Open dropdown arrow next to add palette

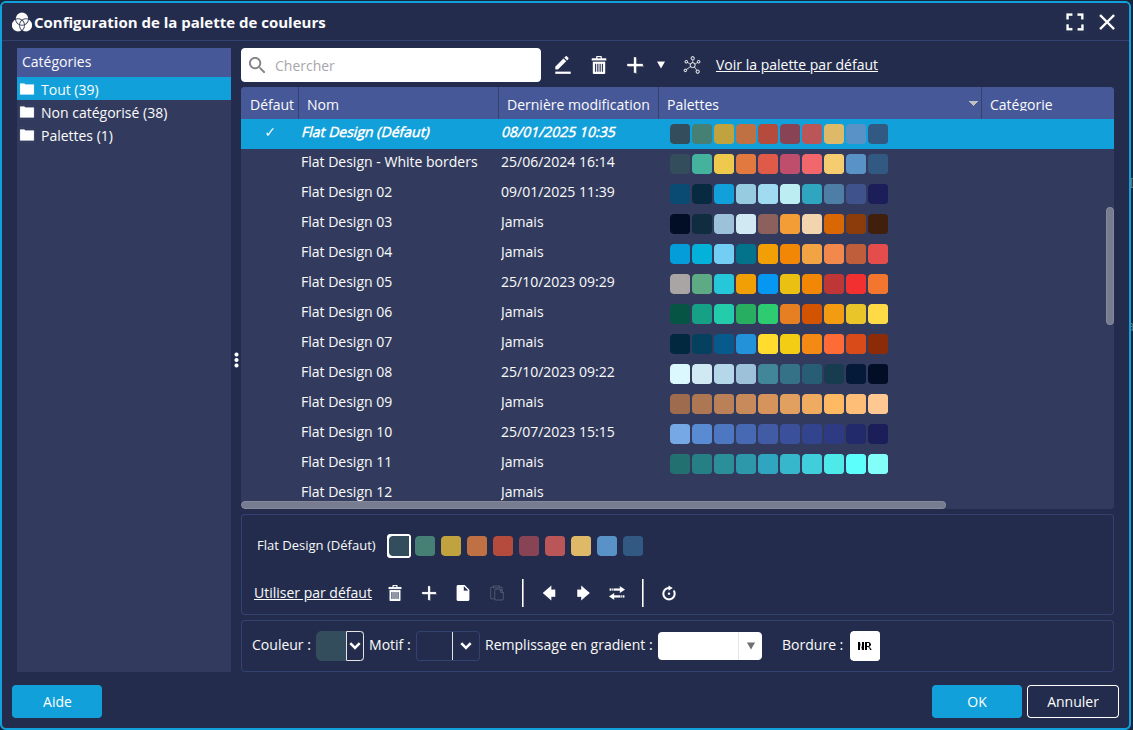(x=661, y=65)
